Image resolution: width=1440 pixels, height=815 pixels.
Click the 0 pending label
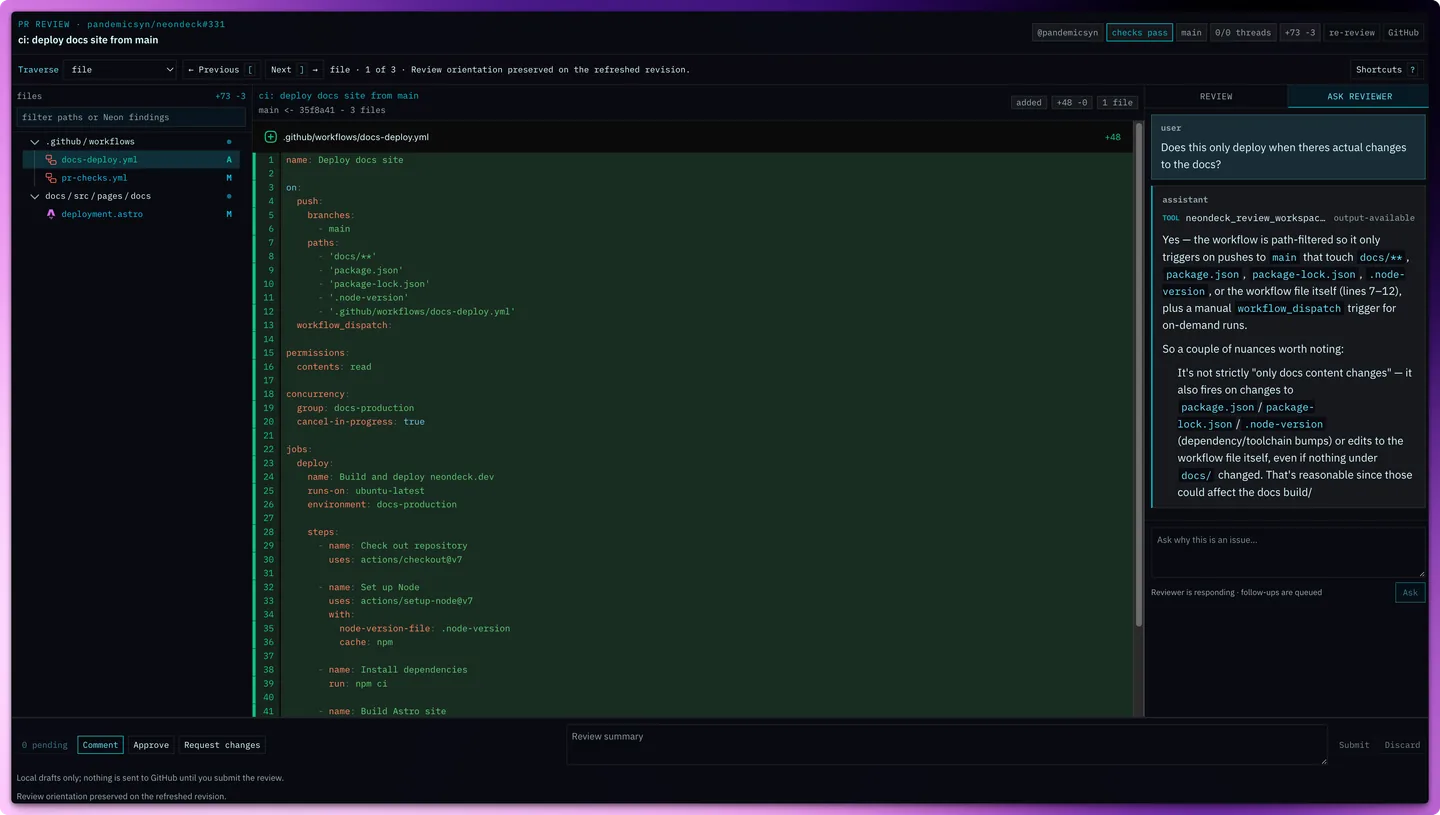(45, 745)
